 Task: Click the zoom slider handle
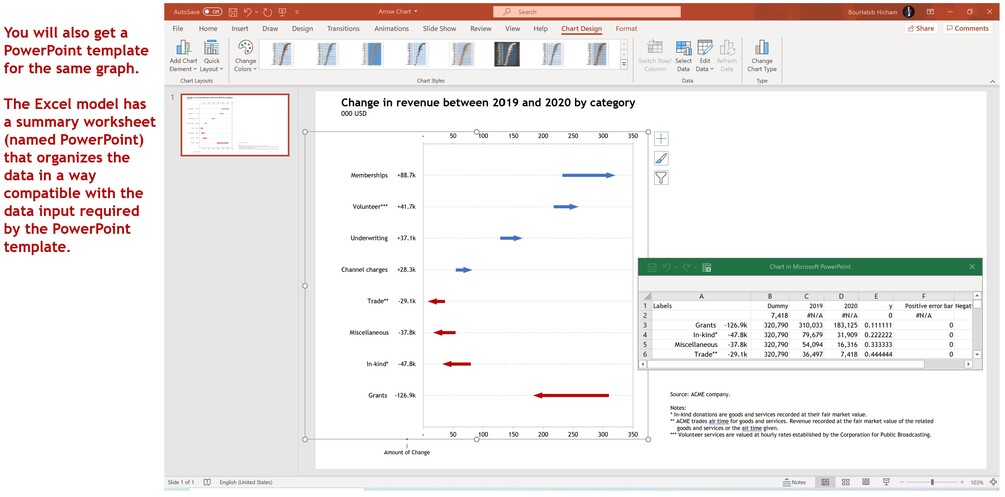932,482
